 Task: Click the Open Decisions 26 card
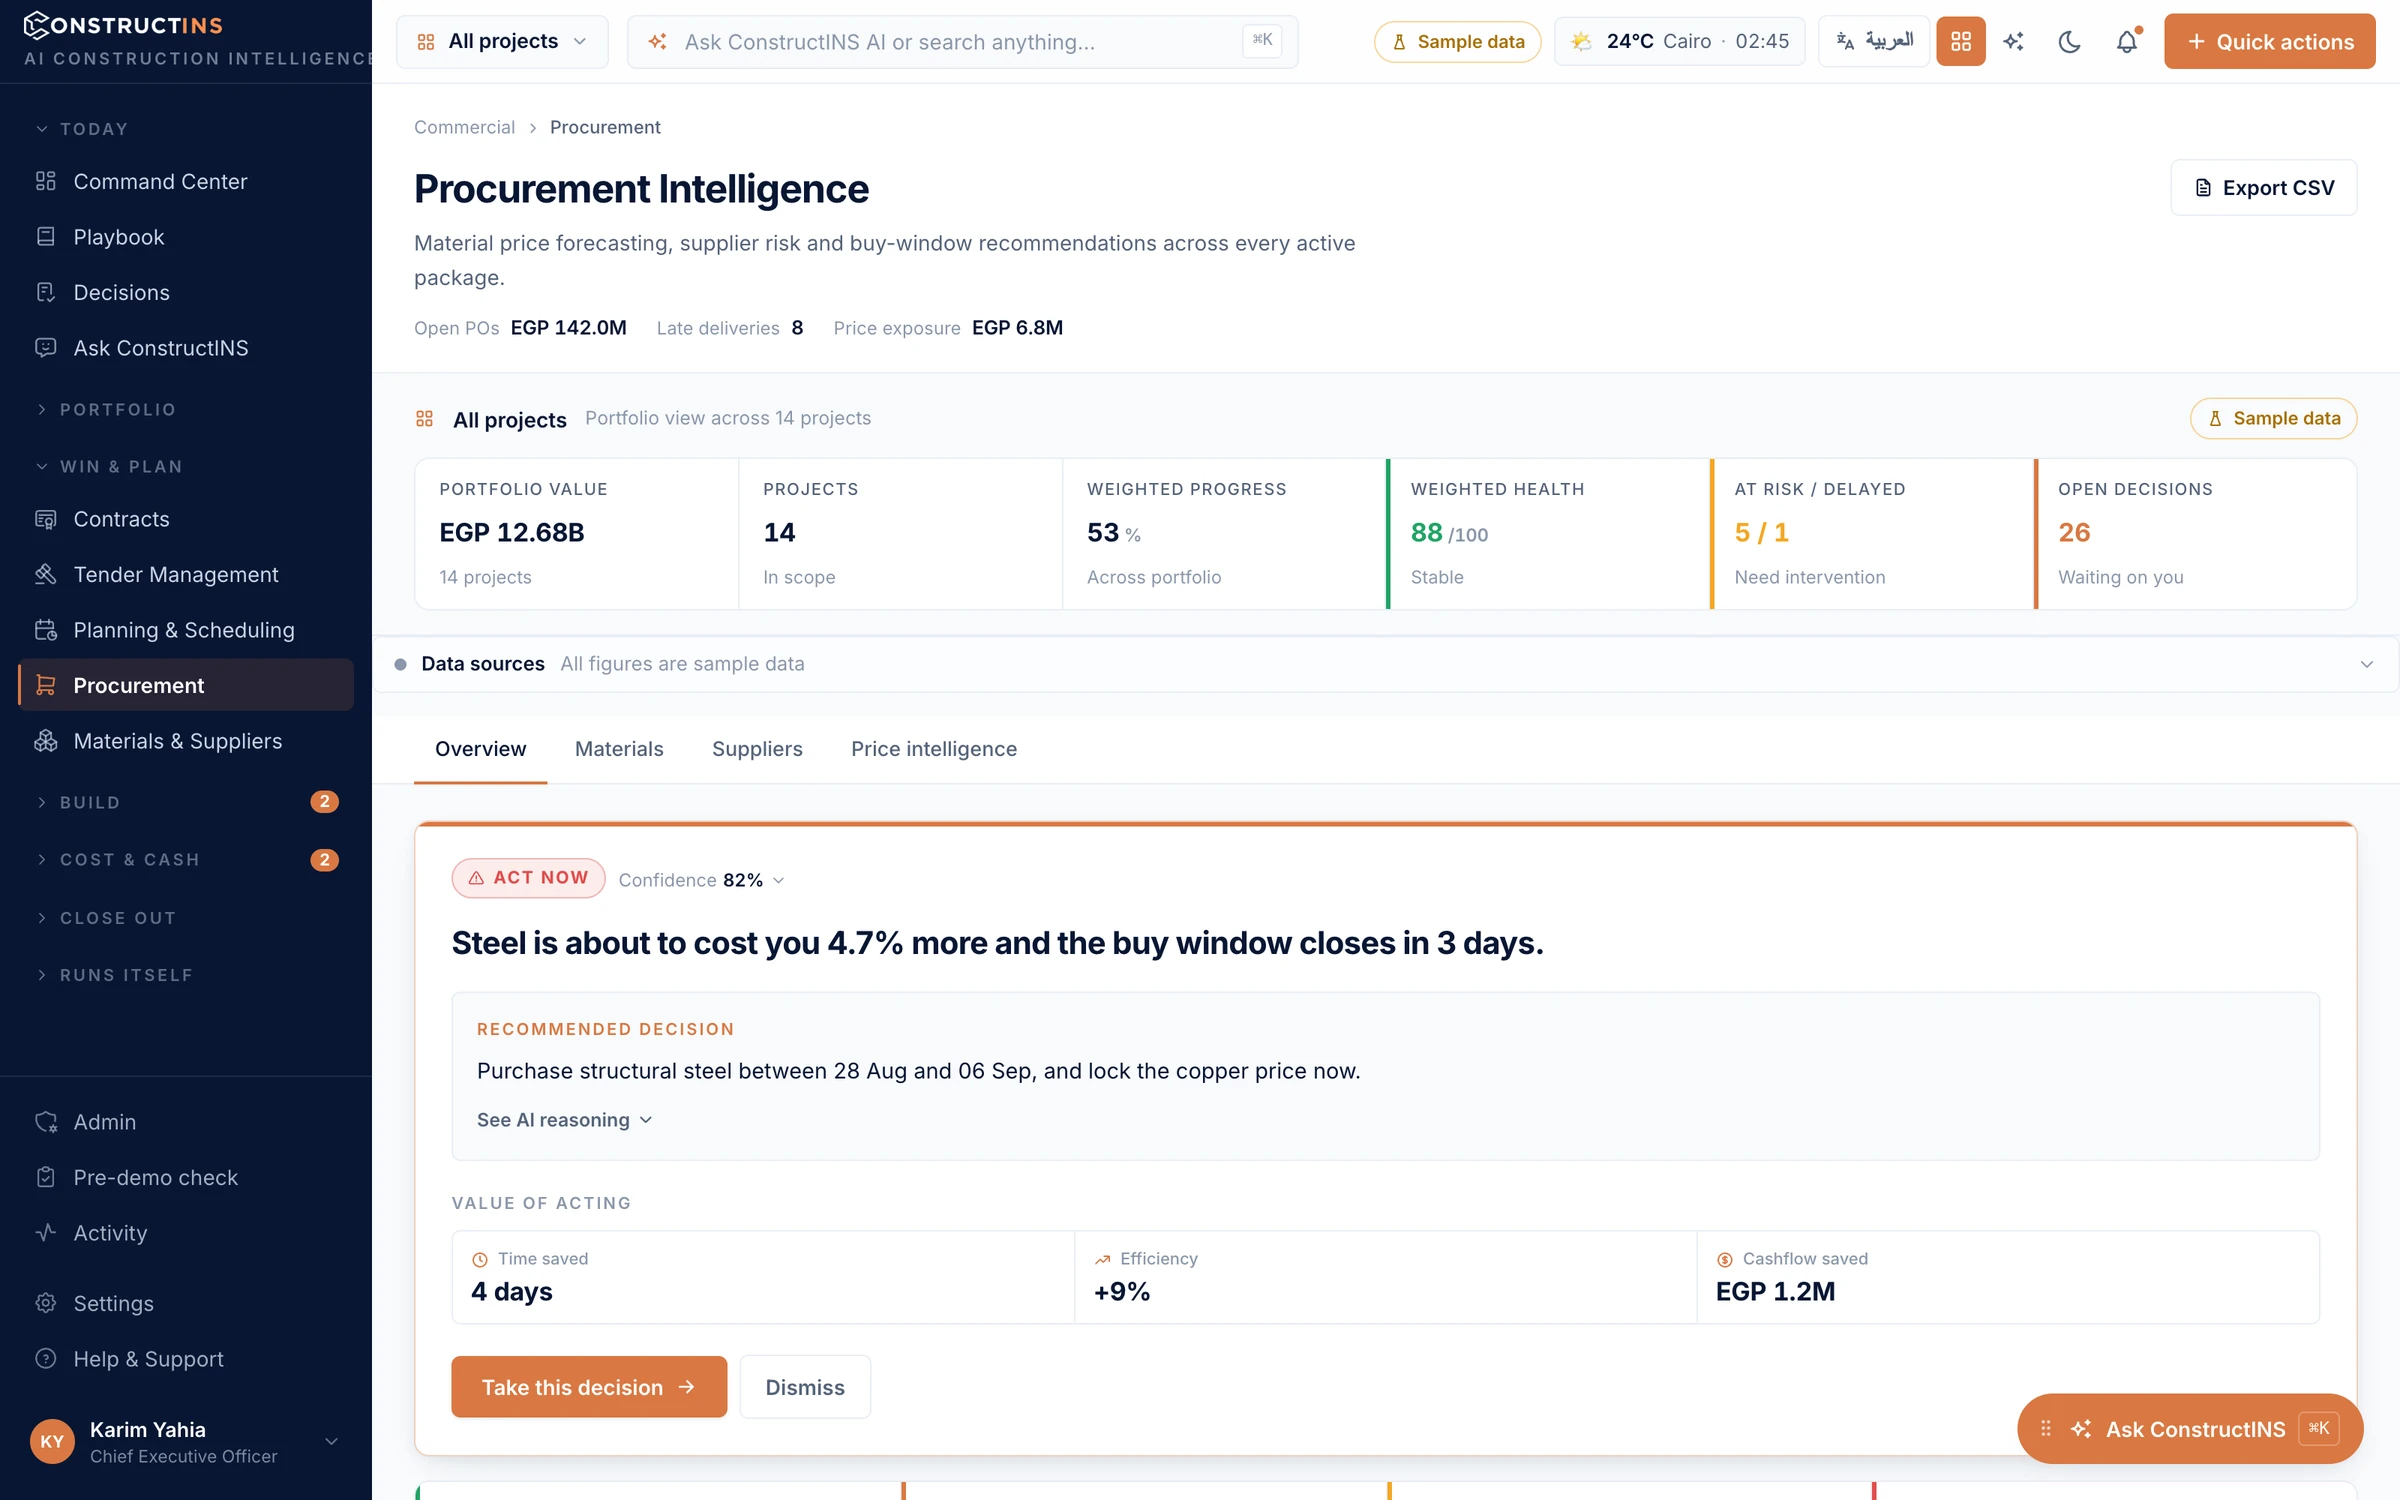coord(2196,533)
